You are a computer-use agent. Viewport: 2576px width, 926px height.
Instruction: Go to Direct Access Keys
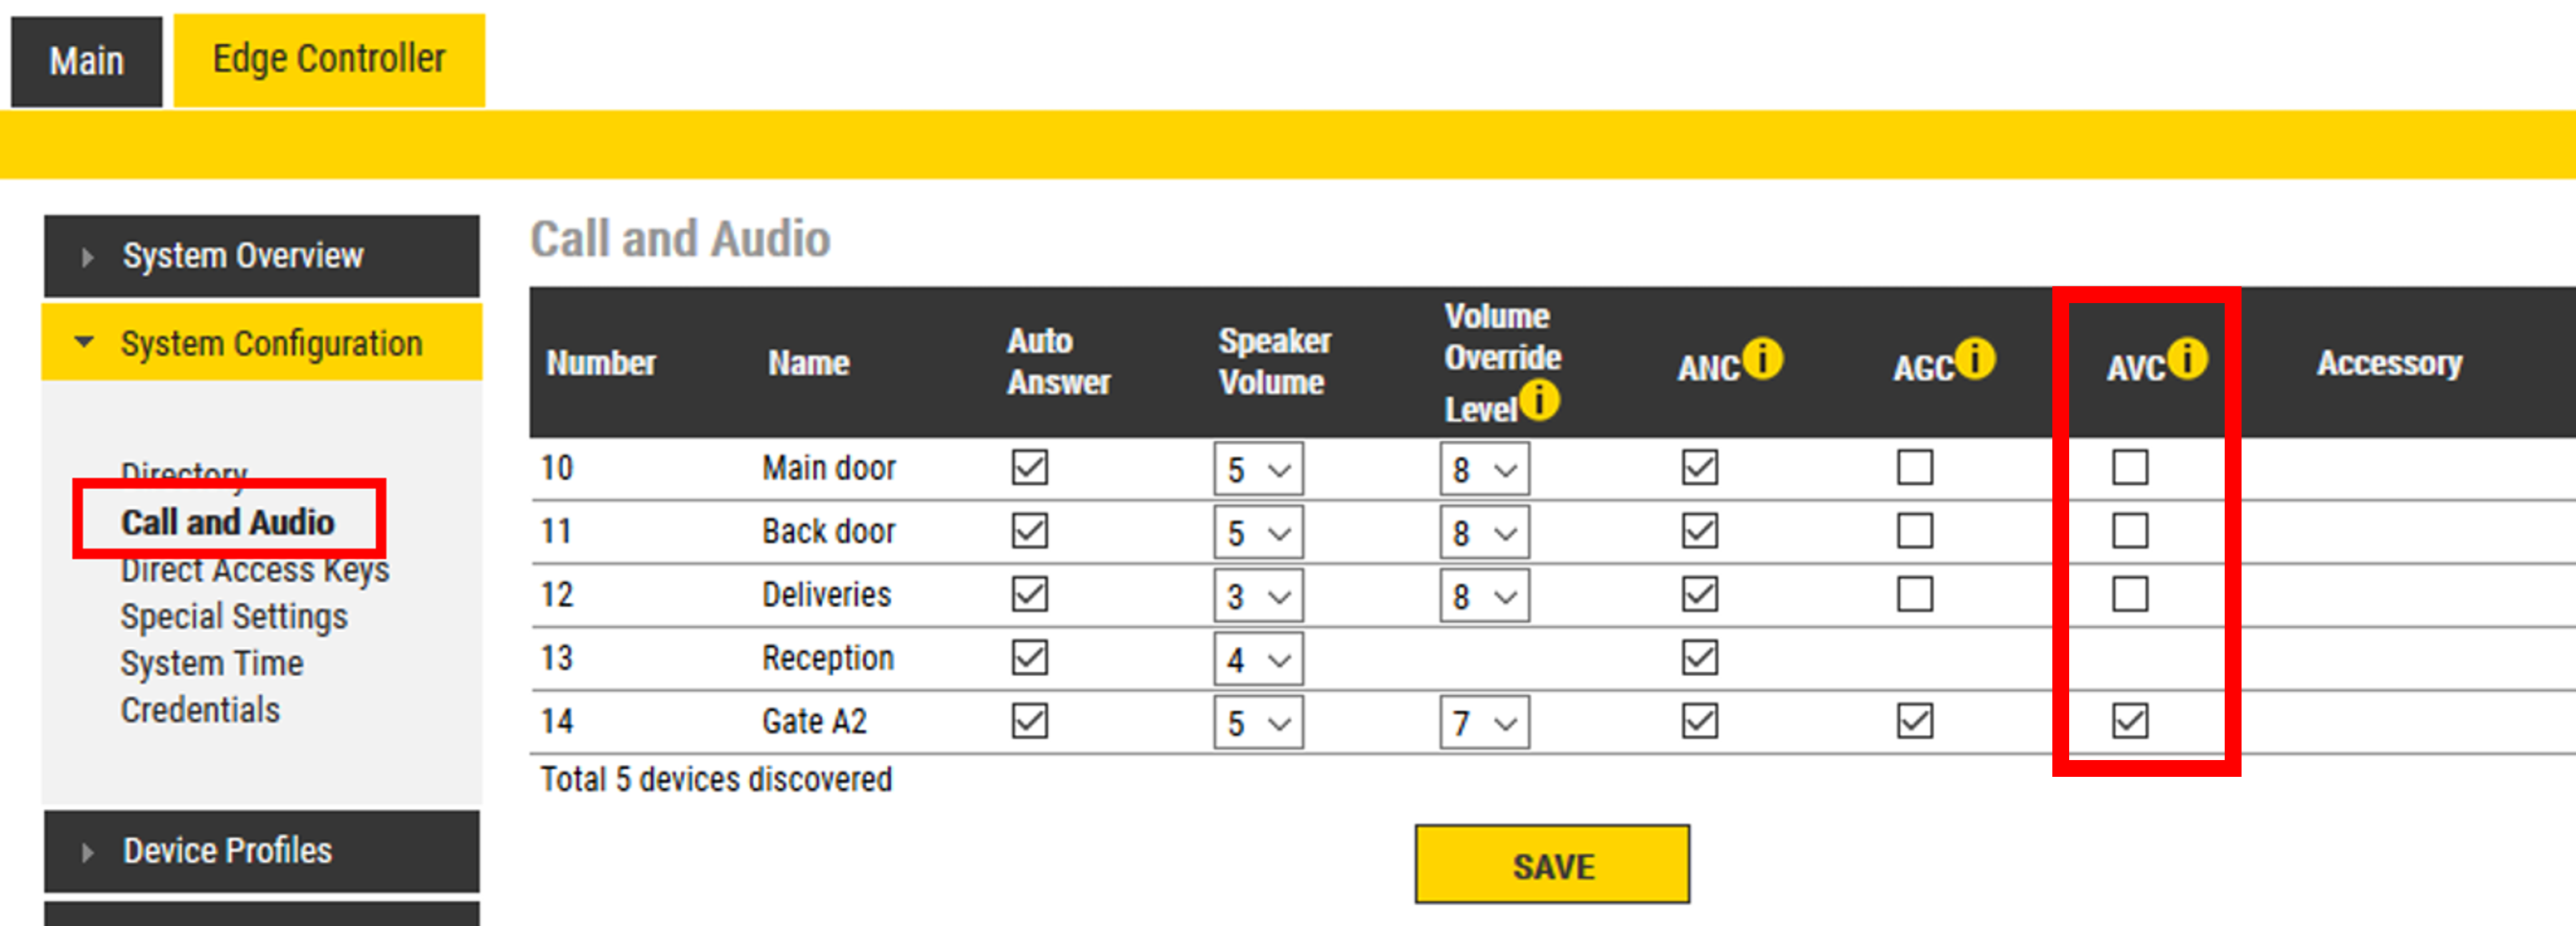pyautogui.click(x=255, y=572)
